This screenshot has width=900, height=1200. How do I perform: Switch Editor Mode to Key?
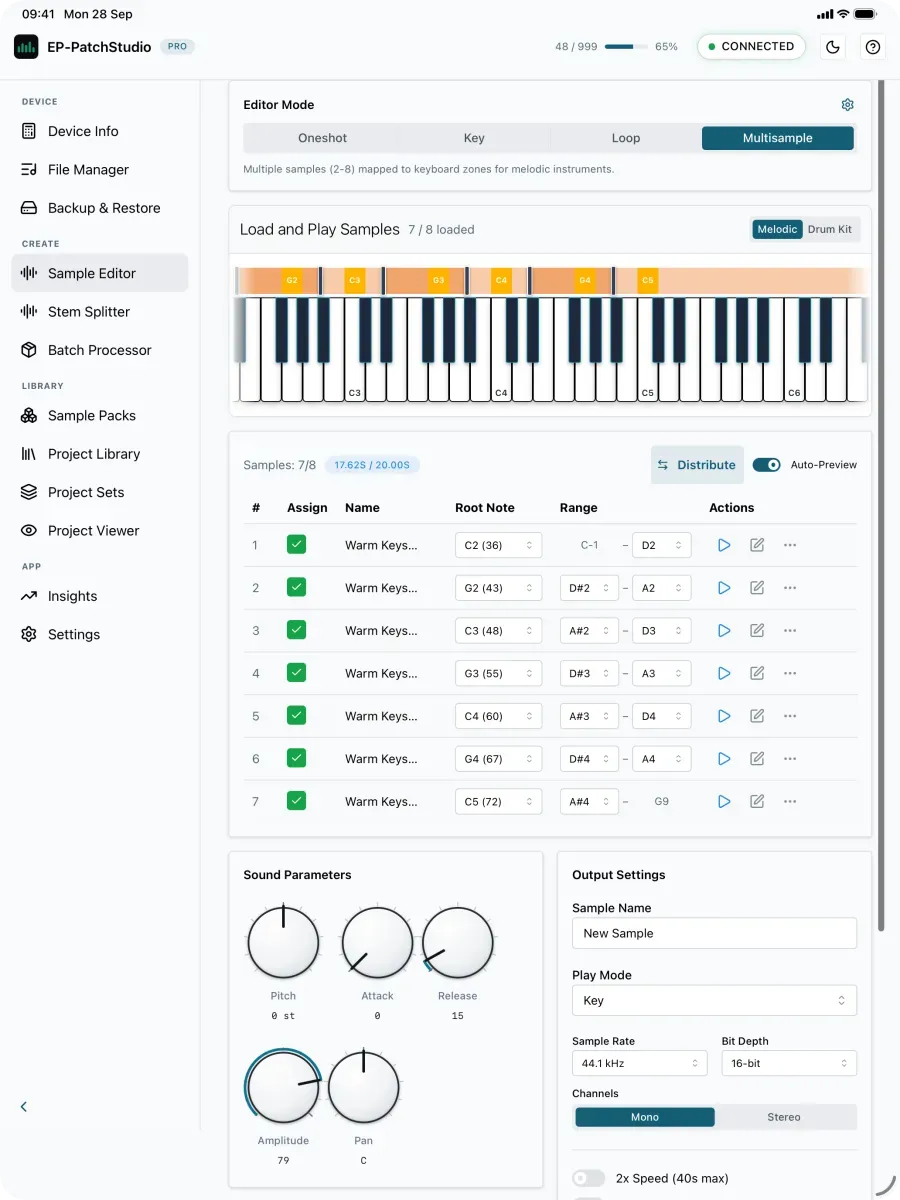[x=474, y=138]
